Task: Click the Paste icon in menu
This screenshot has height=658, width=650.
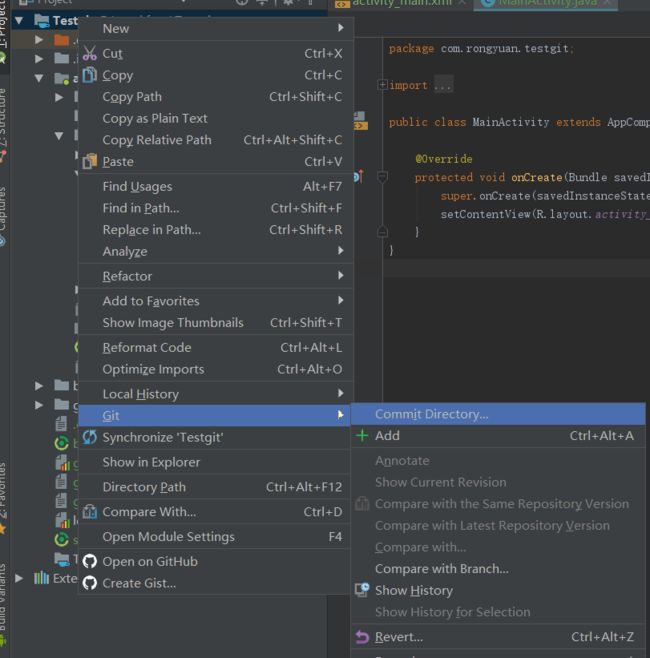Action: (x=89, y=161)
